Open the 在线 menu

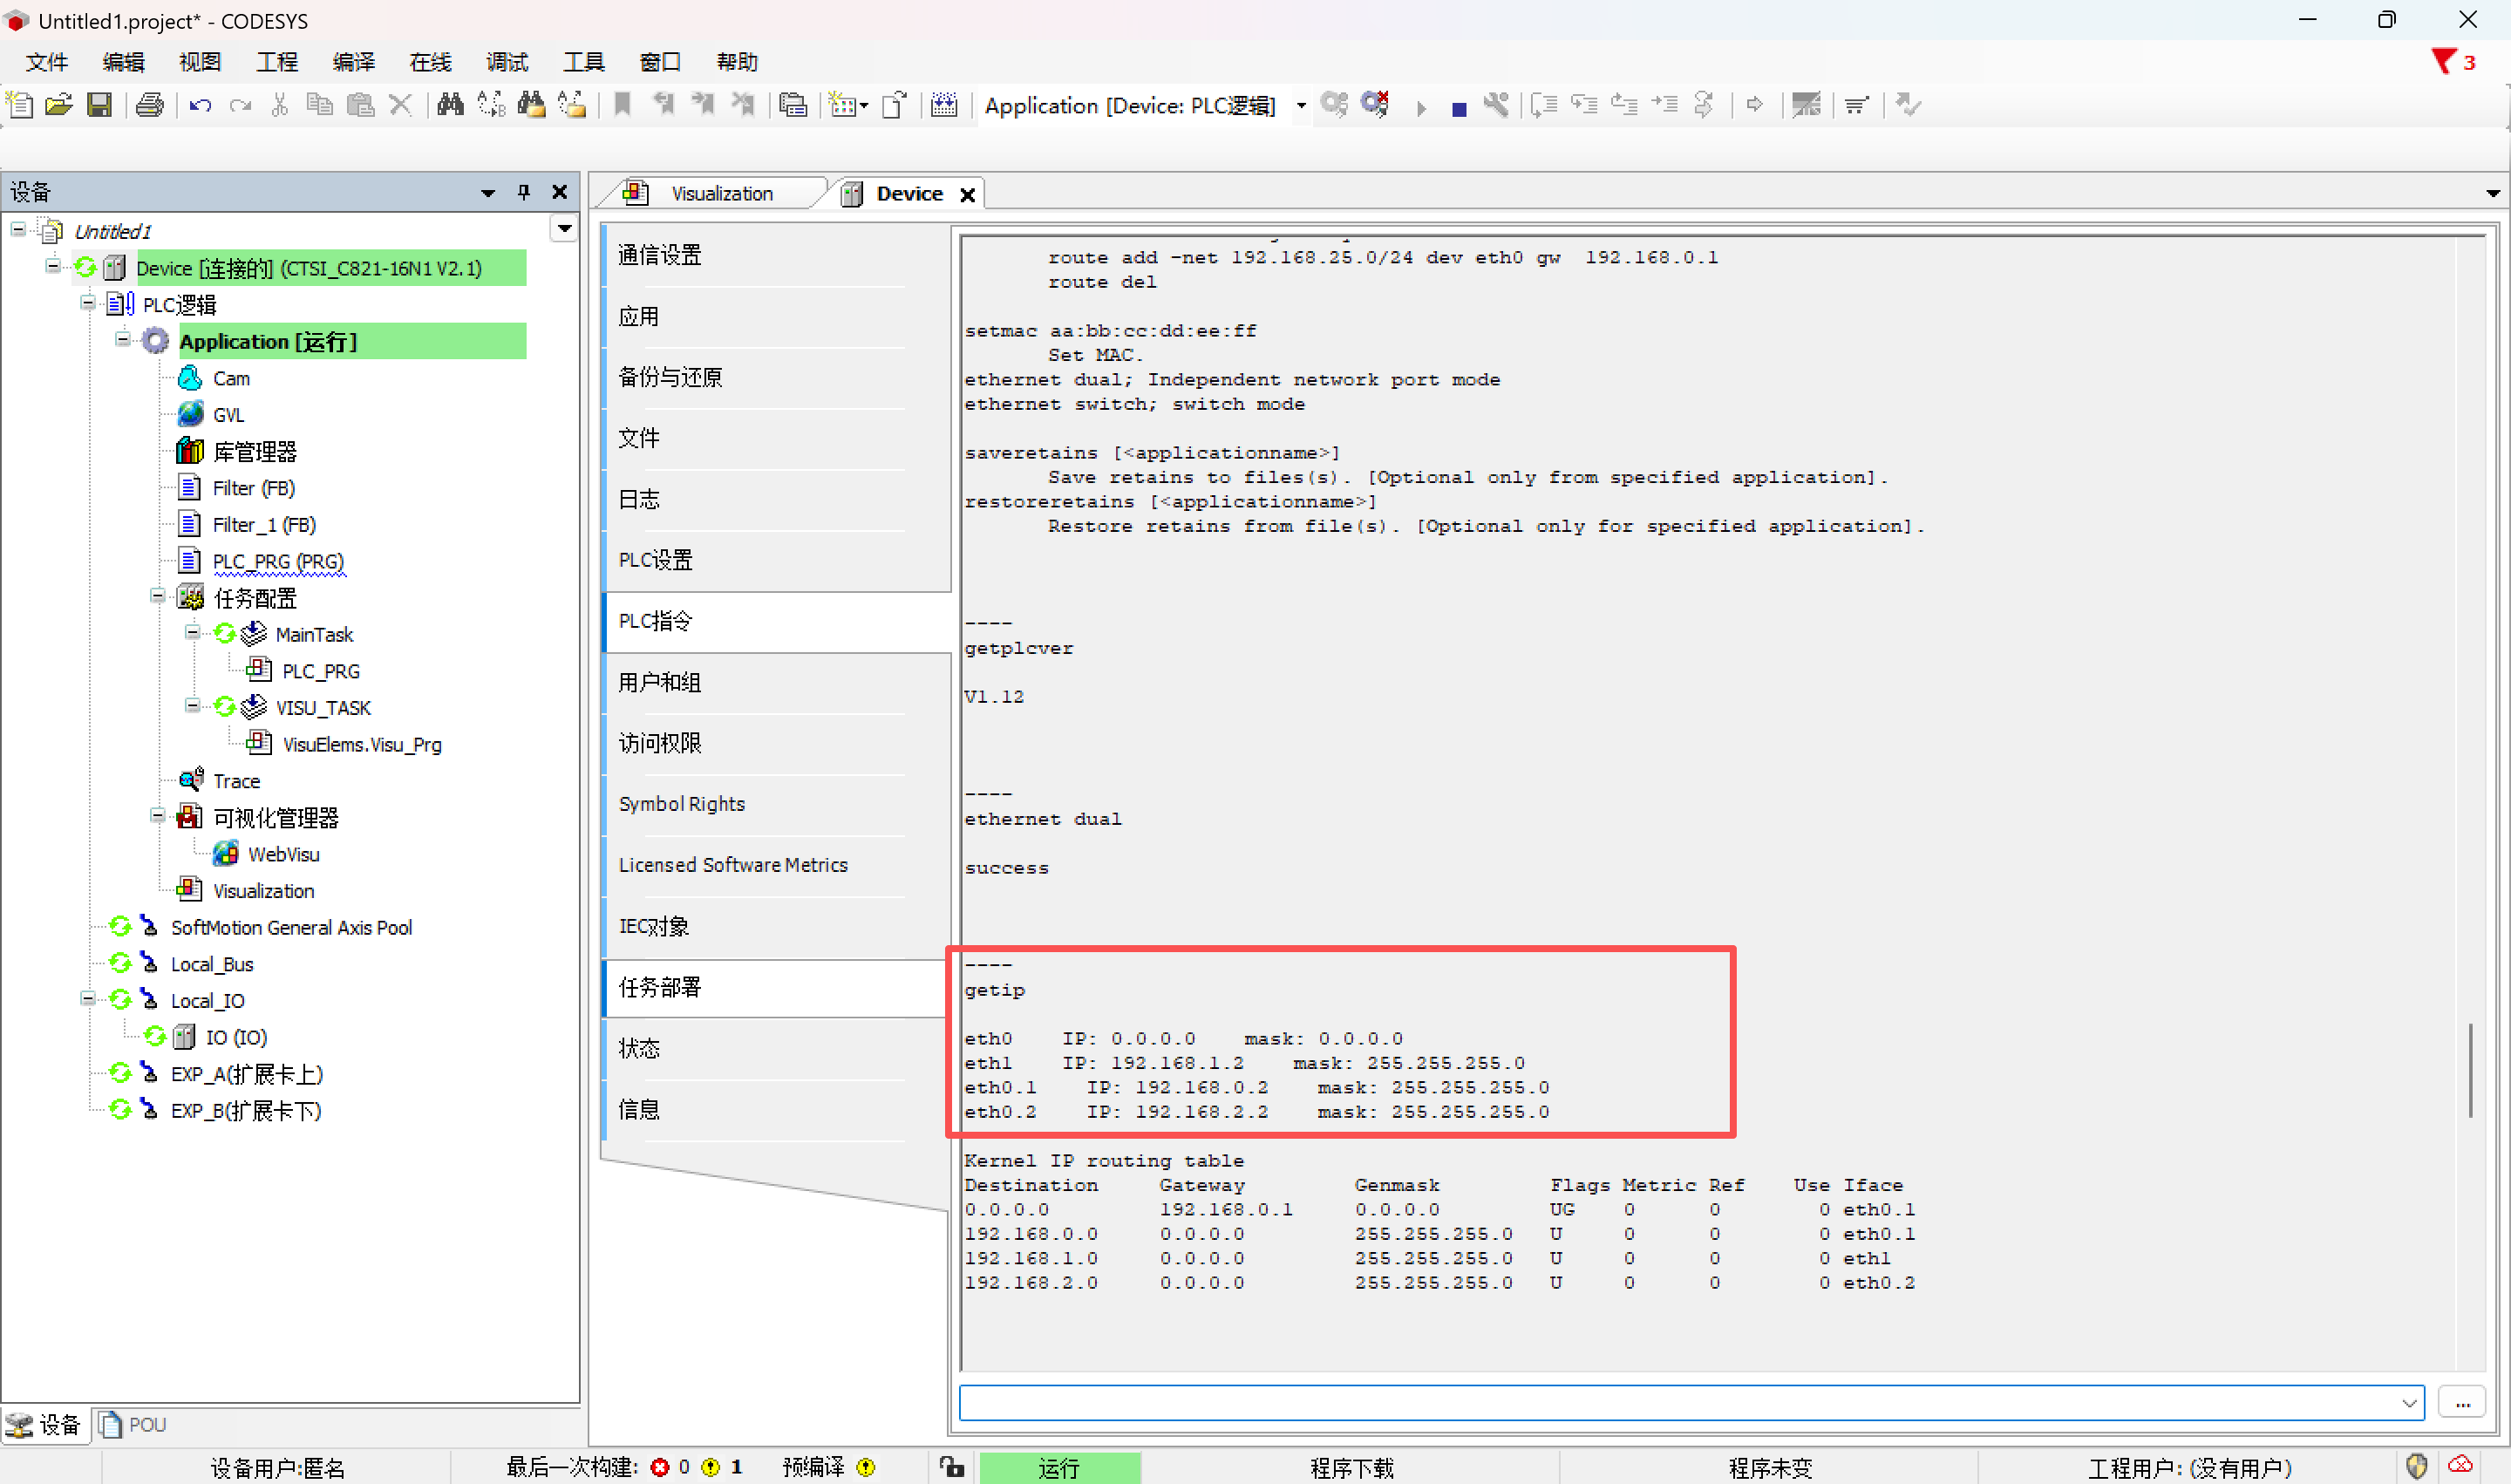point(430,62)
